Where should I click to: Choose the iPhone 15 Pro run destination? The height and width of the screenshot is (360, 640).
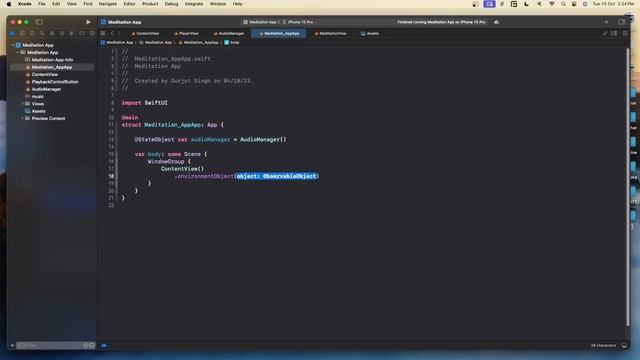click(x=298, y=22)
